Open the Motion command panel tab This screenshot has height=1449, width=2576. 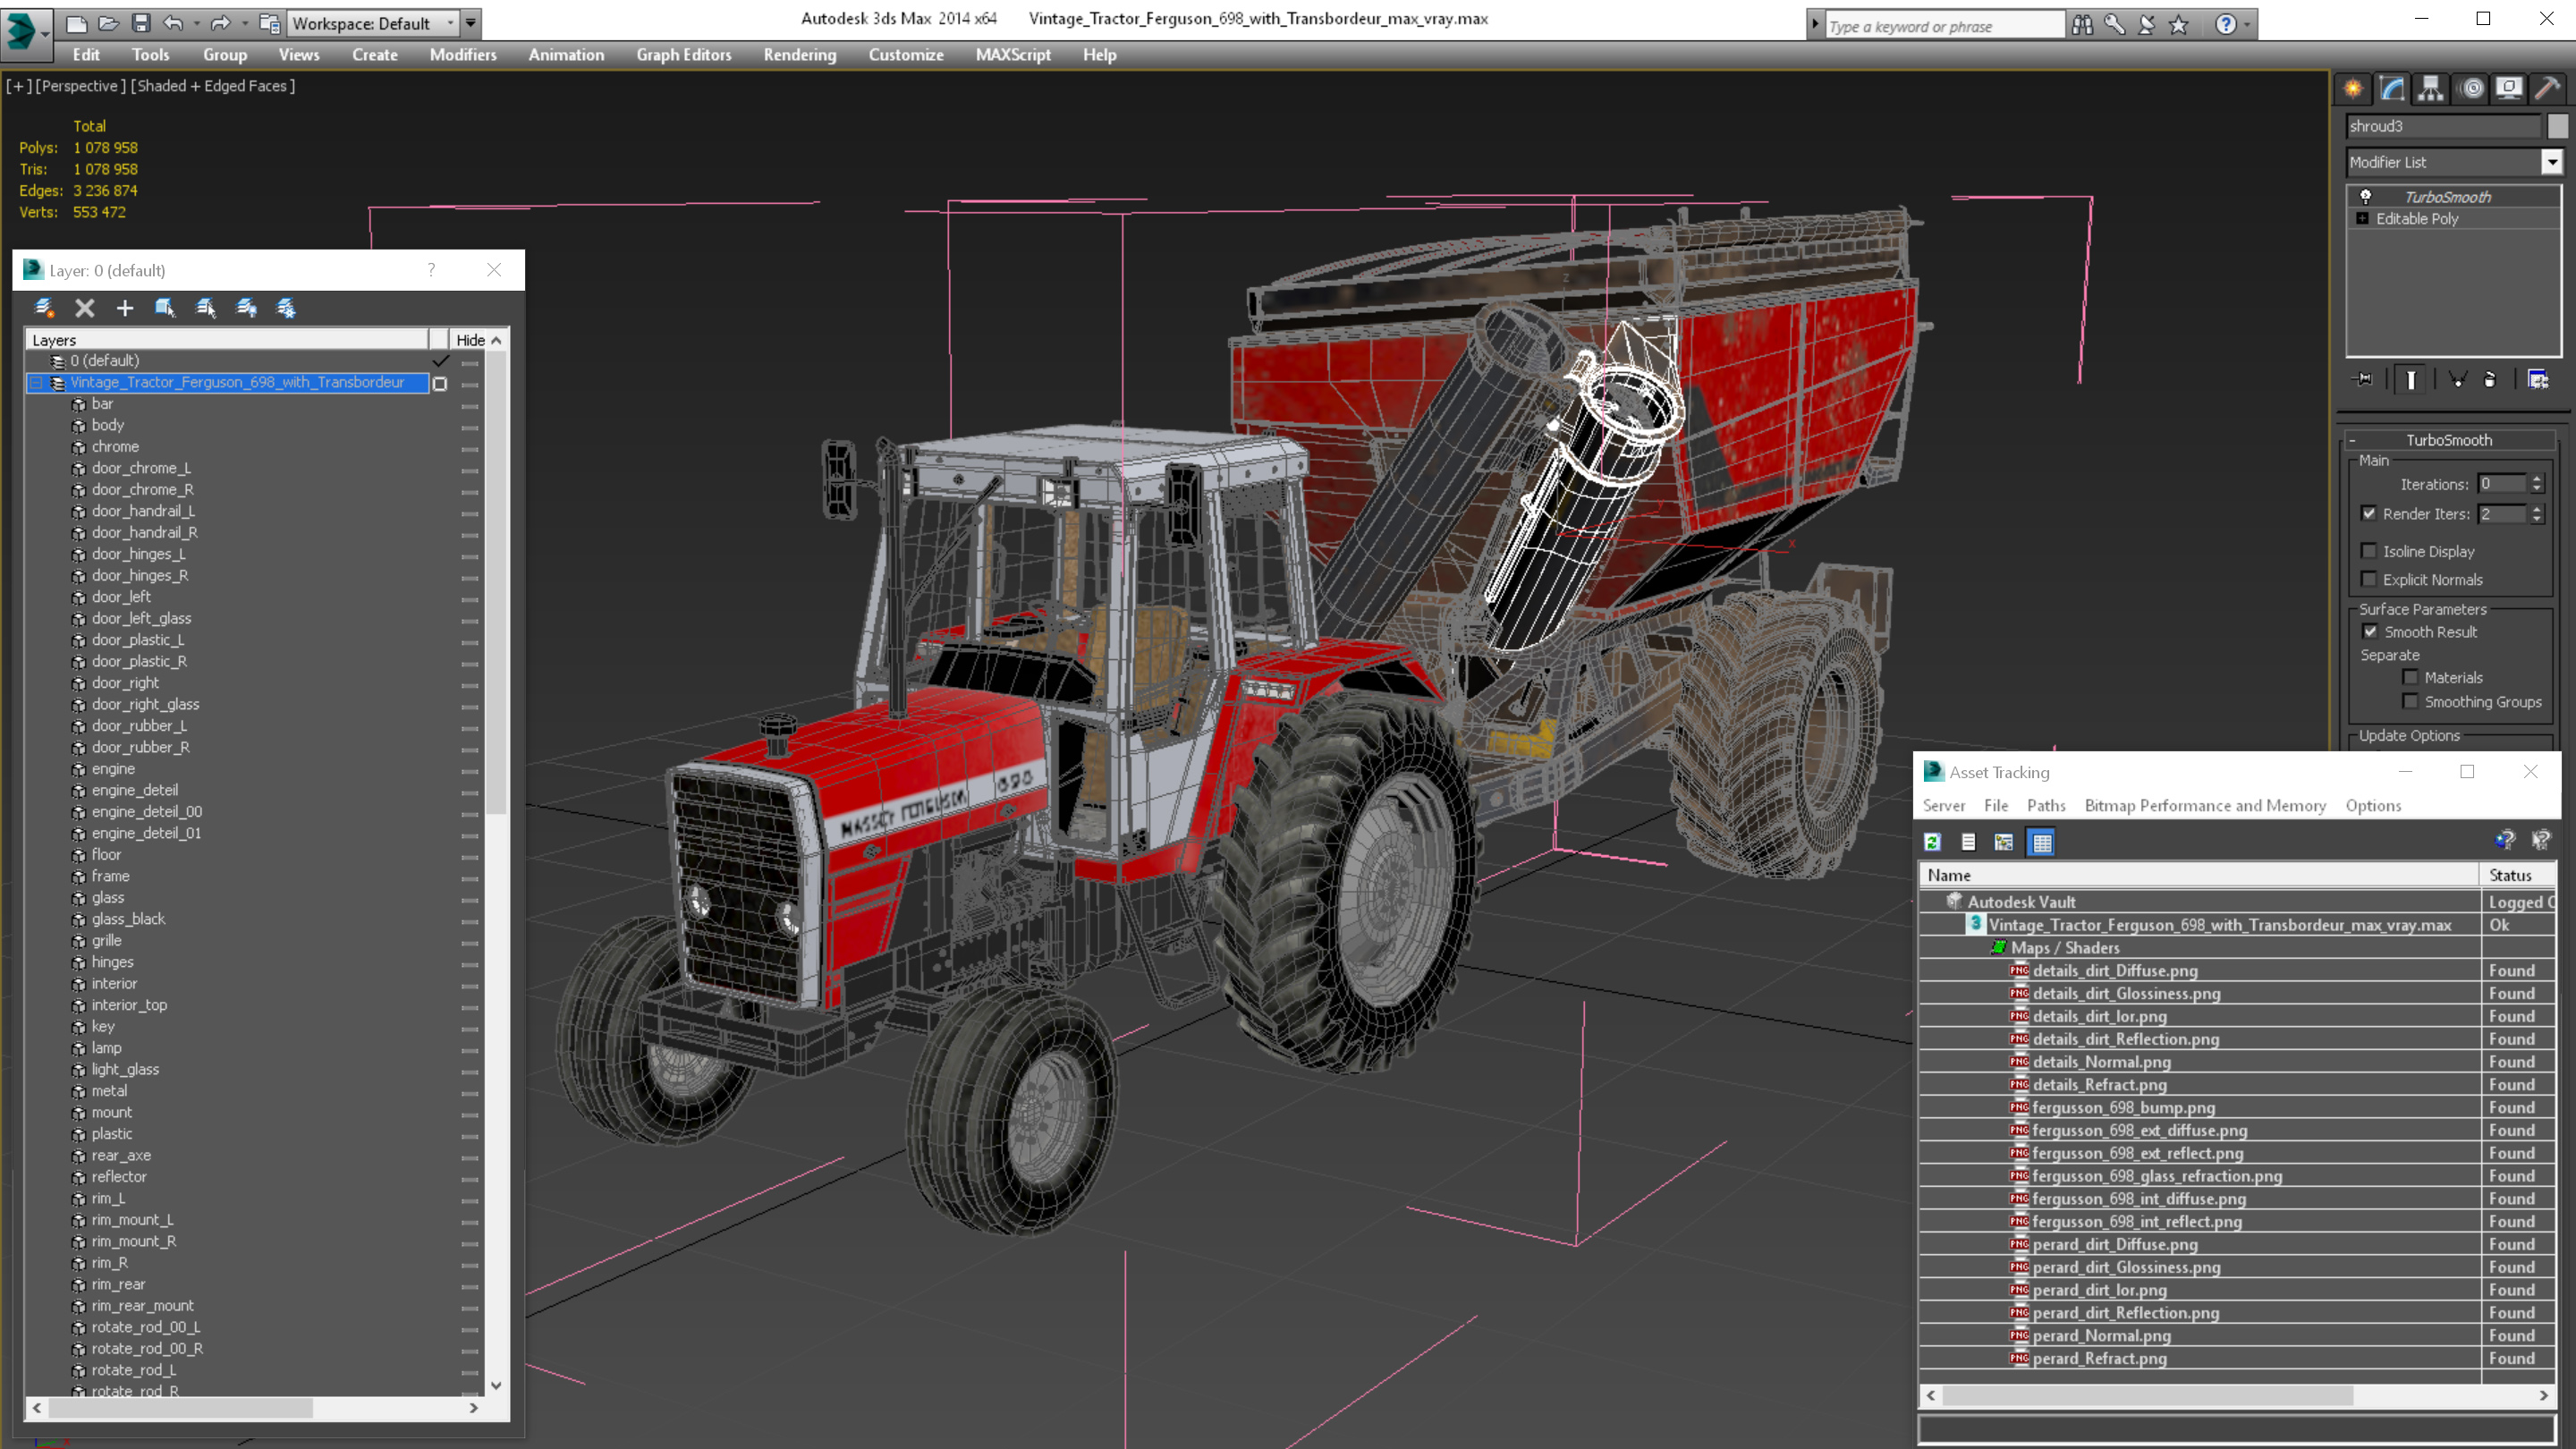click(x=2471, y=89)
